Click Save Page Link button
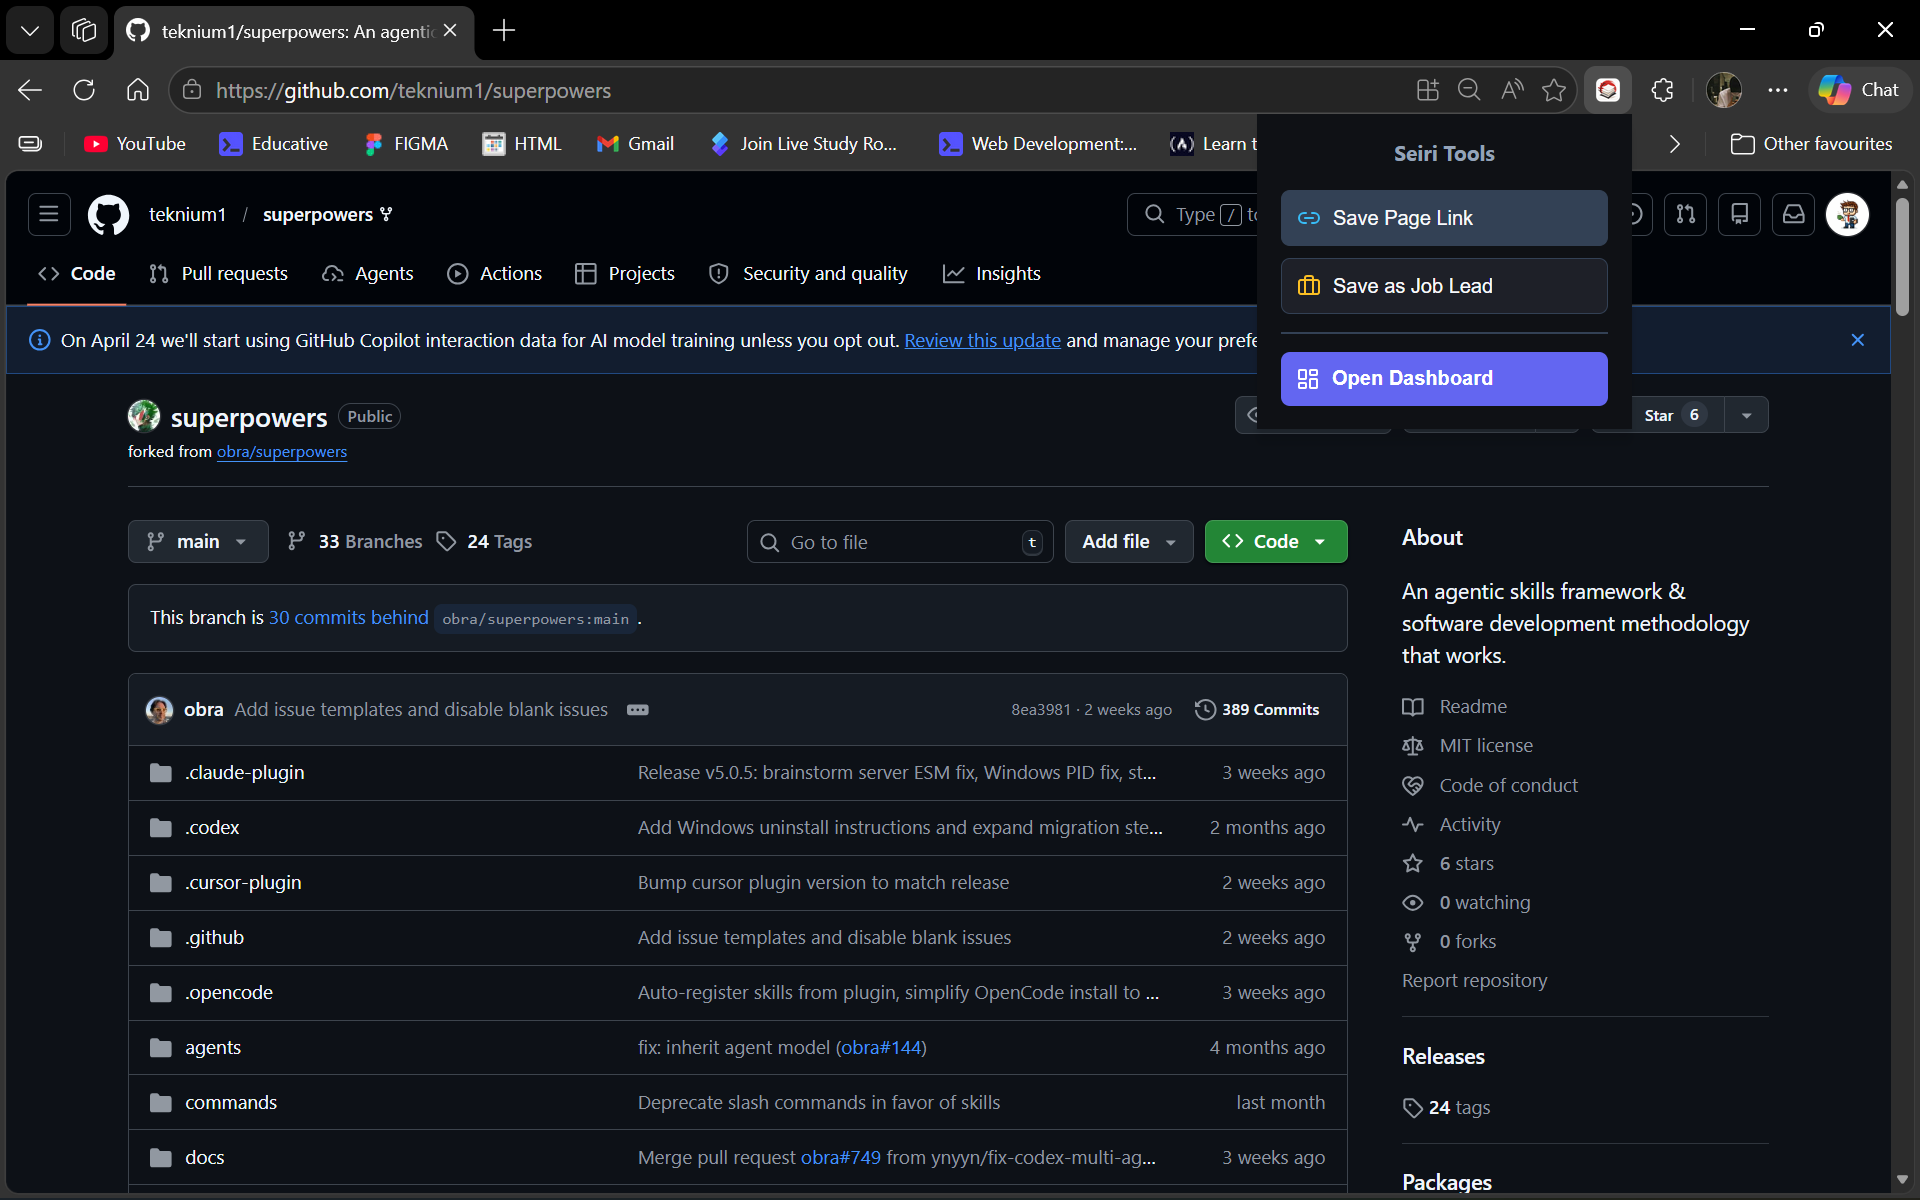The height and width of the screenshot is (1200, 1920). (1443, 218)
